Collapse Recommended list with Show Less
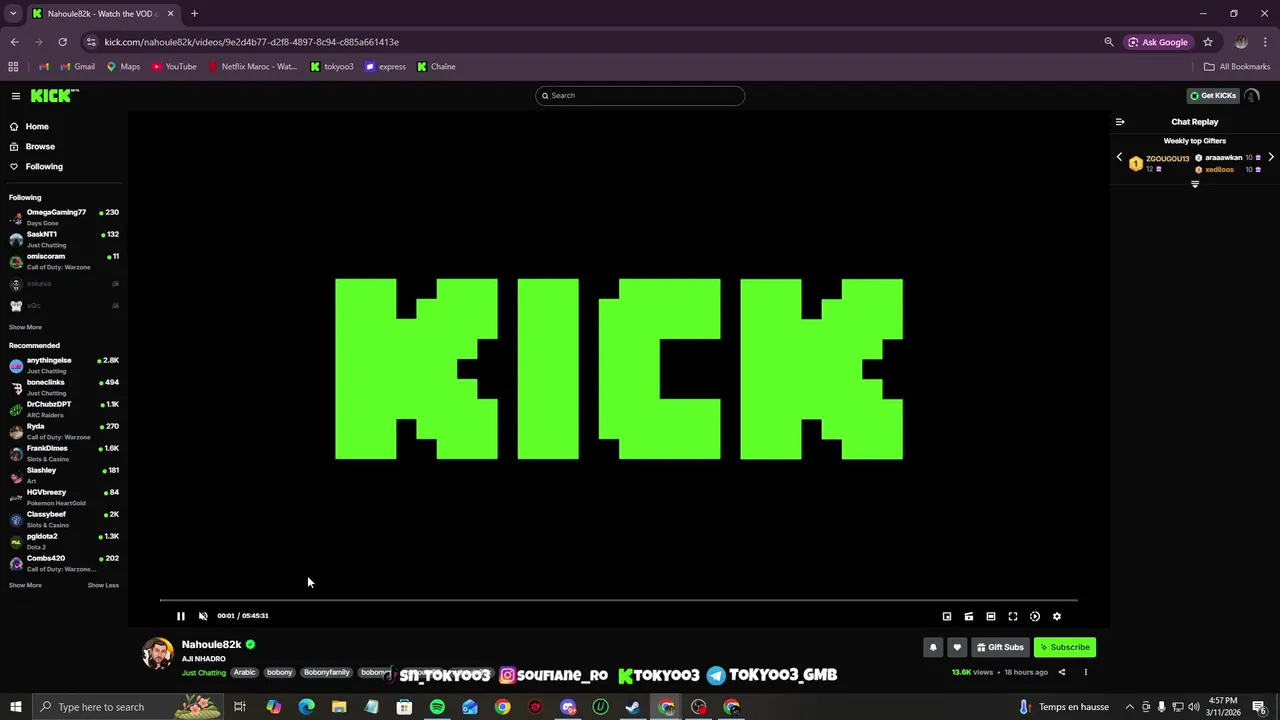Image resolution: width=1280 pixels, height=720 pixels. pyautogui.click(x=103, y=585)
